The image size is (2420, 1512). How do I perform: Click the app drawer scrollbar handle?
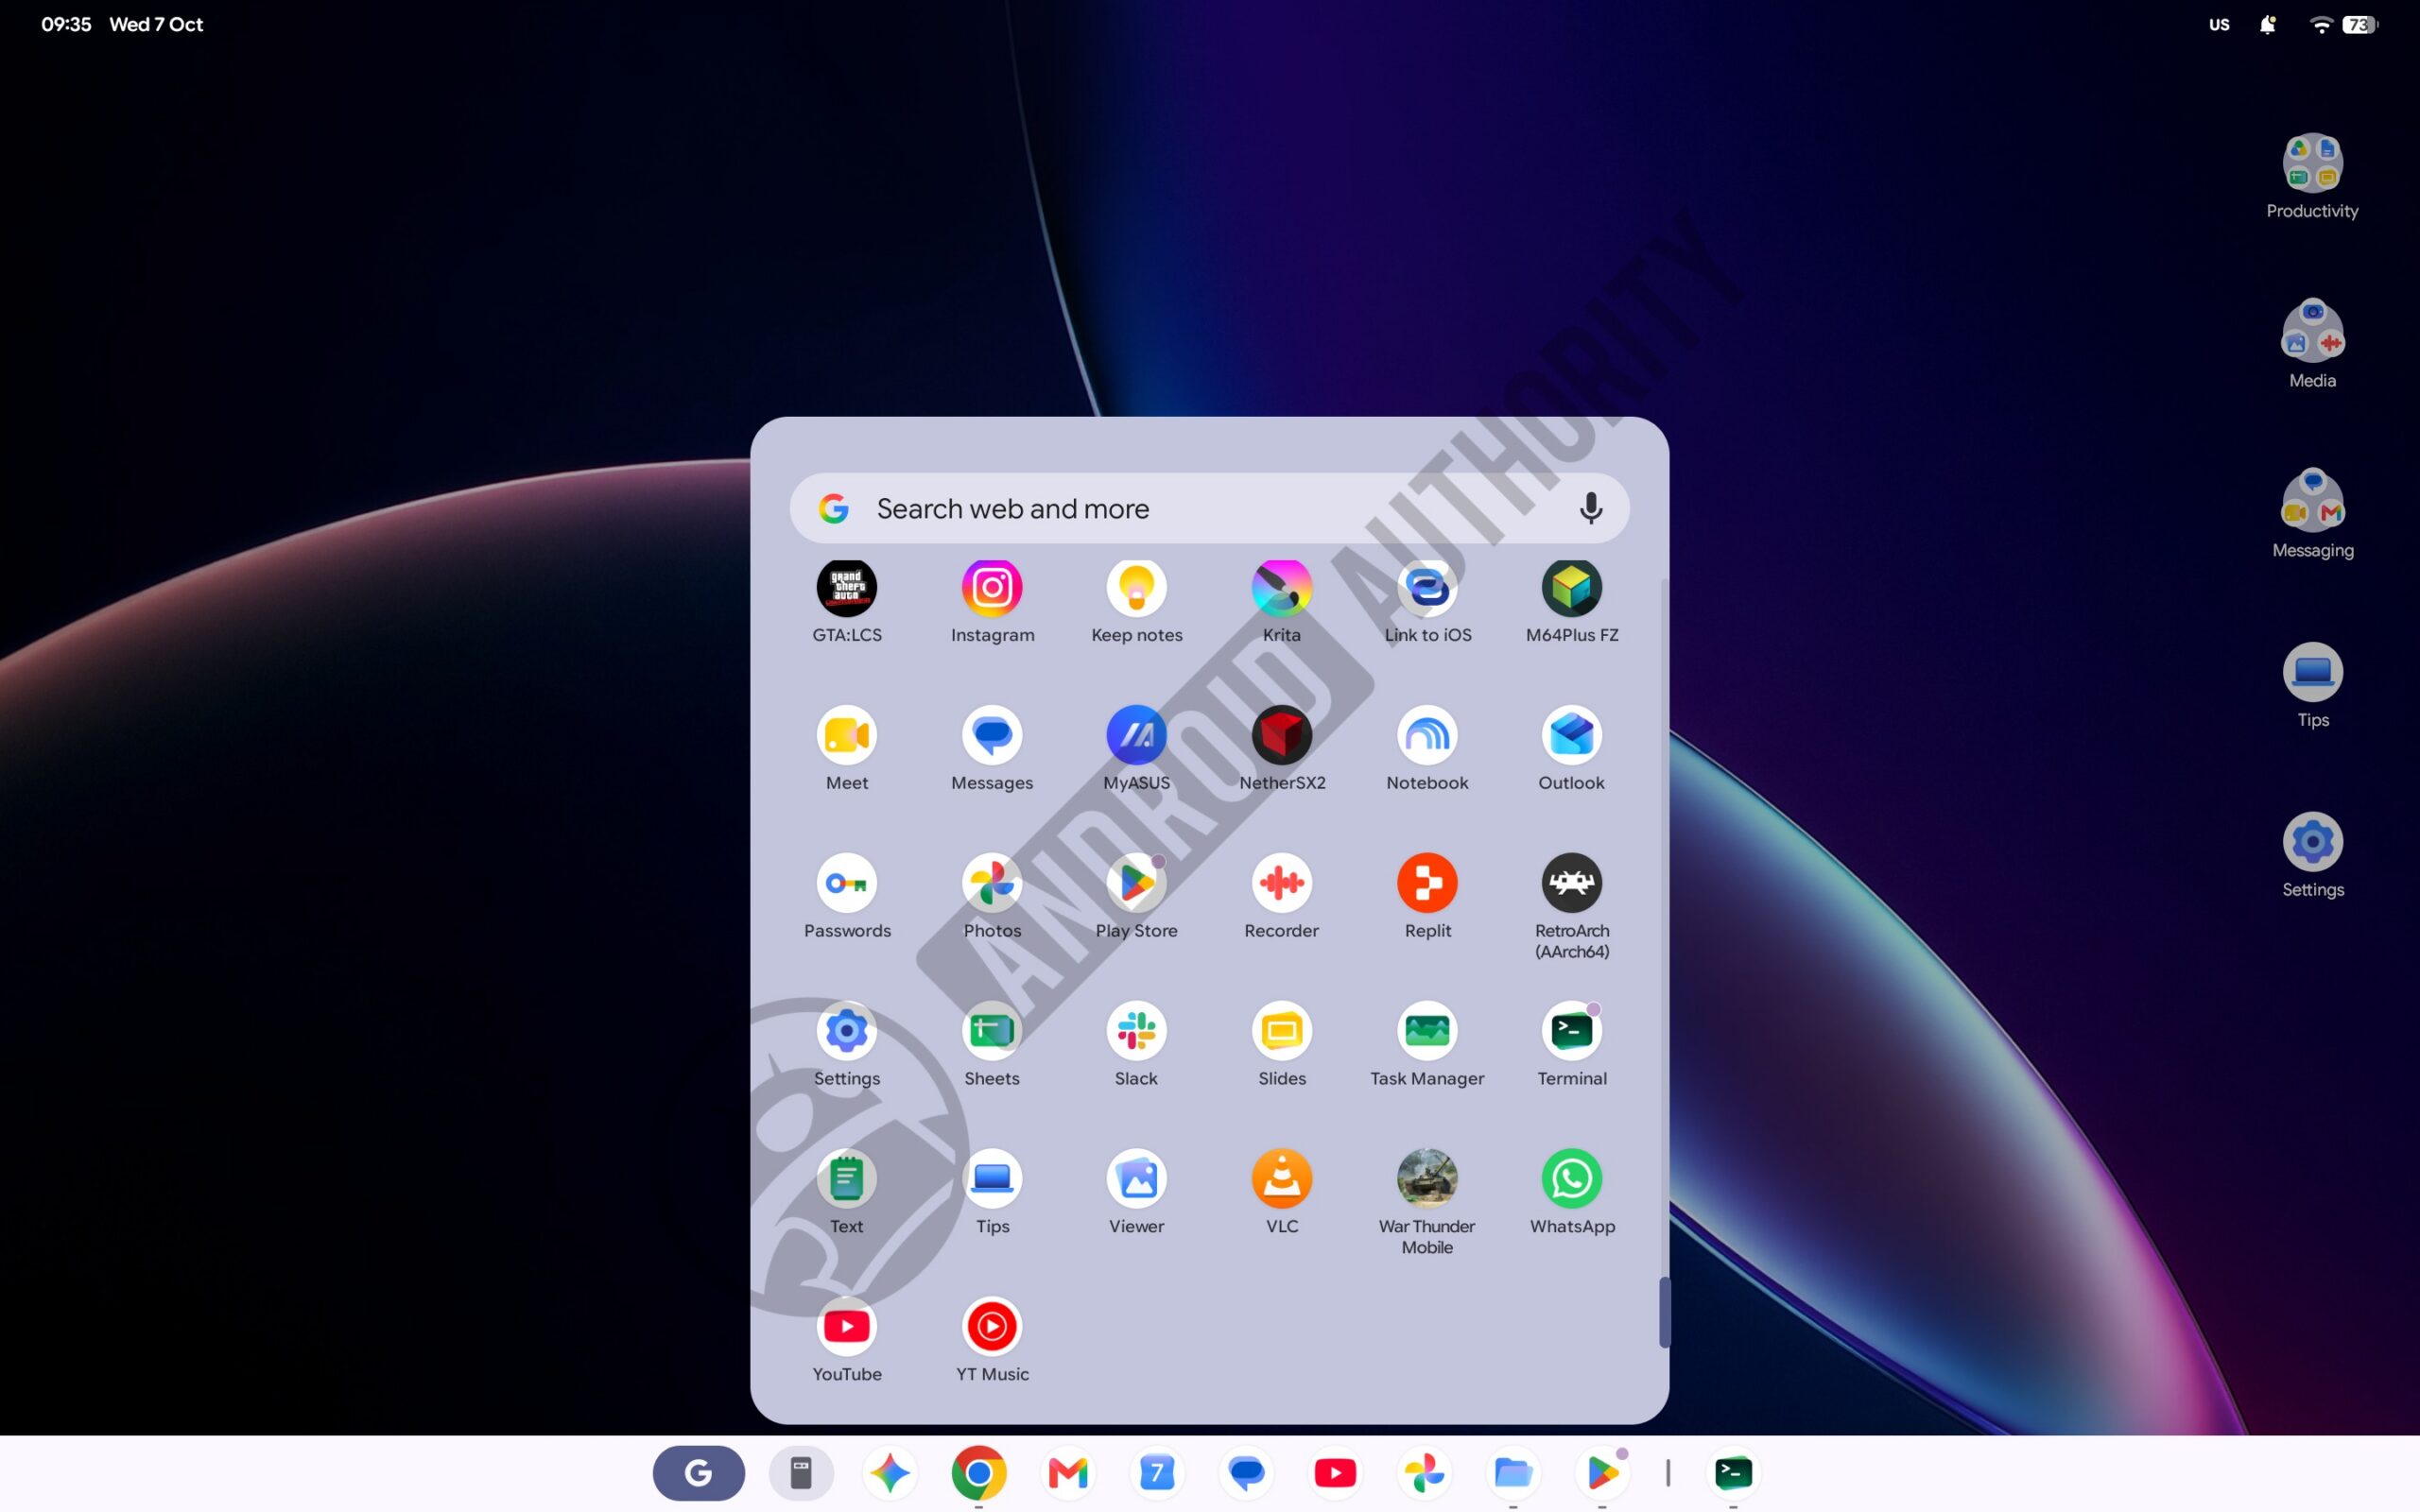[x=1664, y=1312]
